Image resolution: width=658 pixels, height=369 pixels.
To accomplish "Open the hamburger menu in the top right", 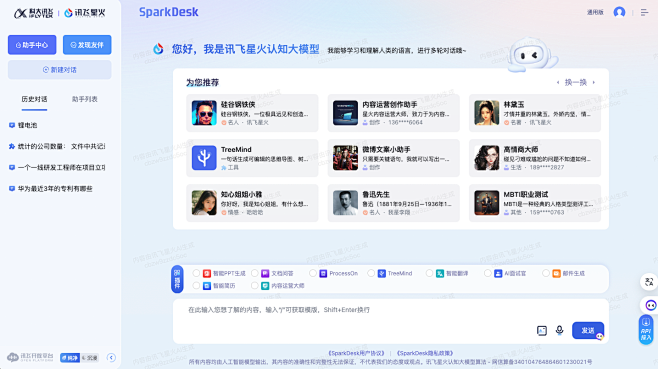I will [645, 13].
